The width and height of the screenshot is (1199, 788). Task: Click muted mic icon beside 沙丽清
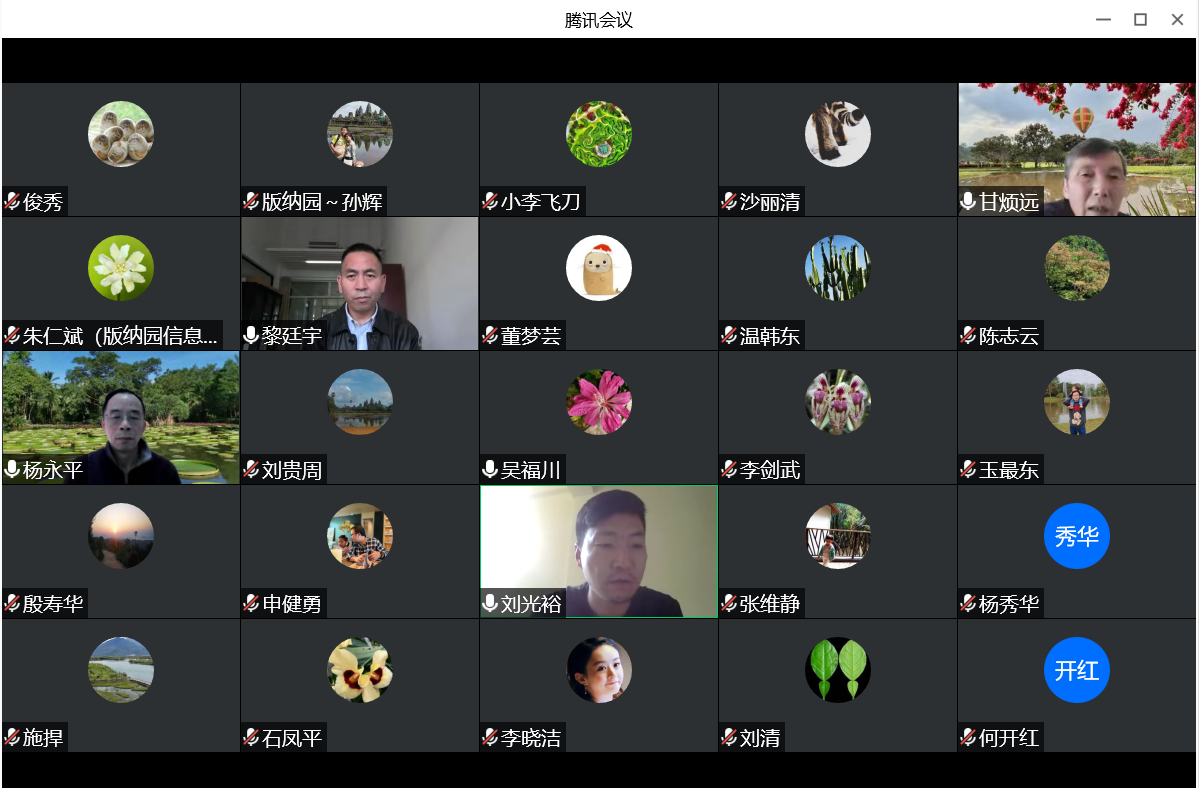(x=729, y=202)
